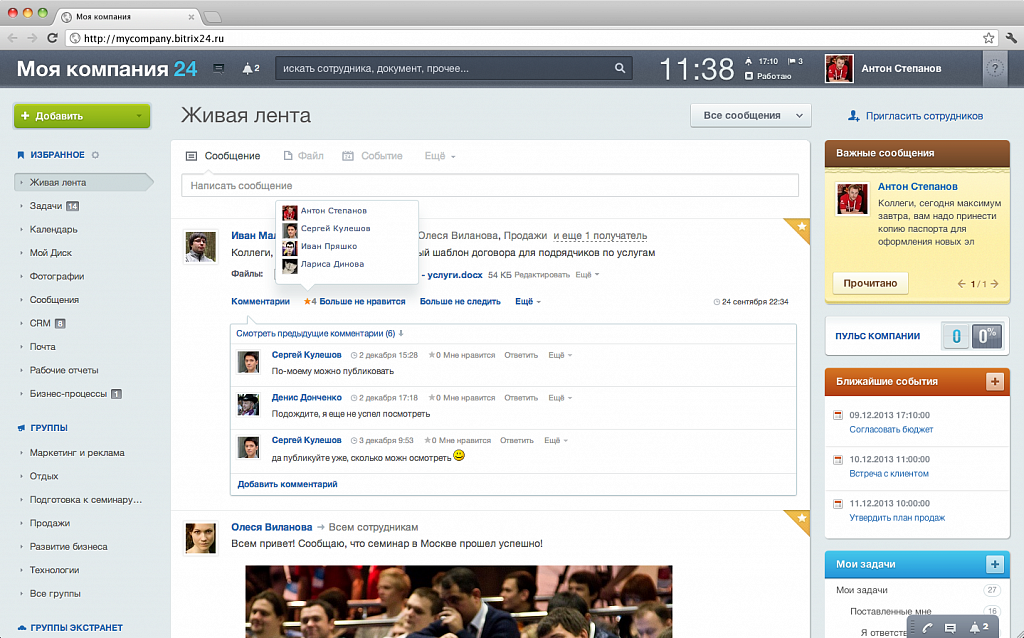Screen dimensions: 1024x638
Task: Open the chat messages icon in header
Action: [x=219, y=69]
